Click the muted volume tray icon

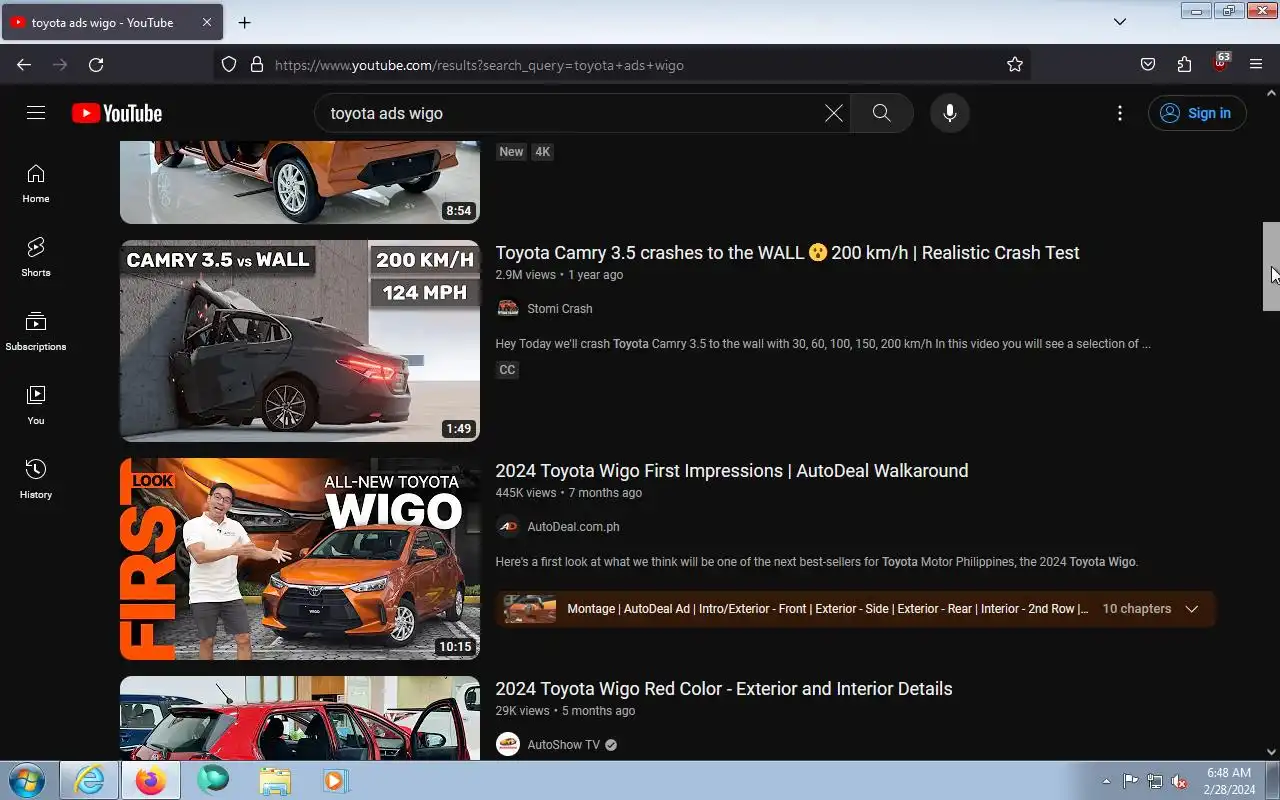tap(1179, 781)
